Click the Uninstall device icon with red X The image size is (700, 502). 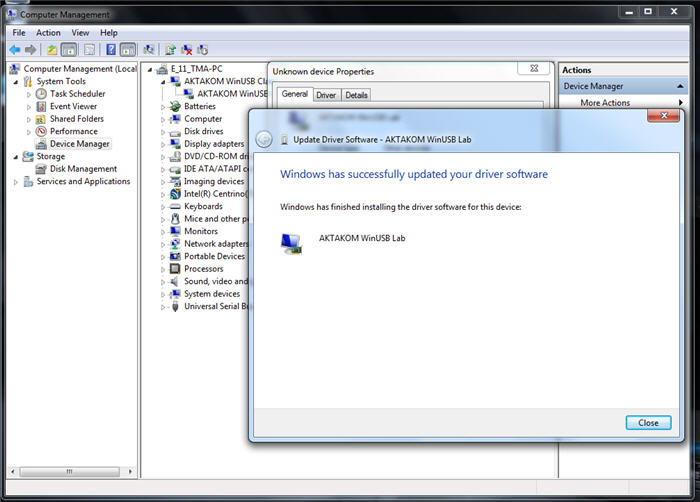187,50
